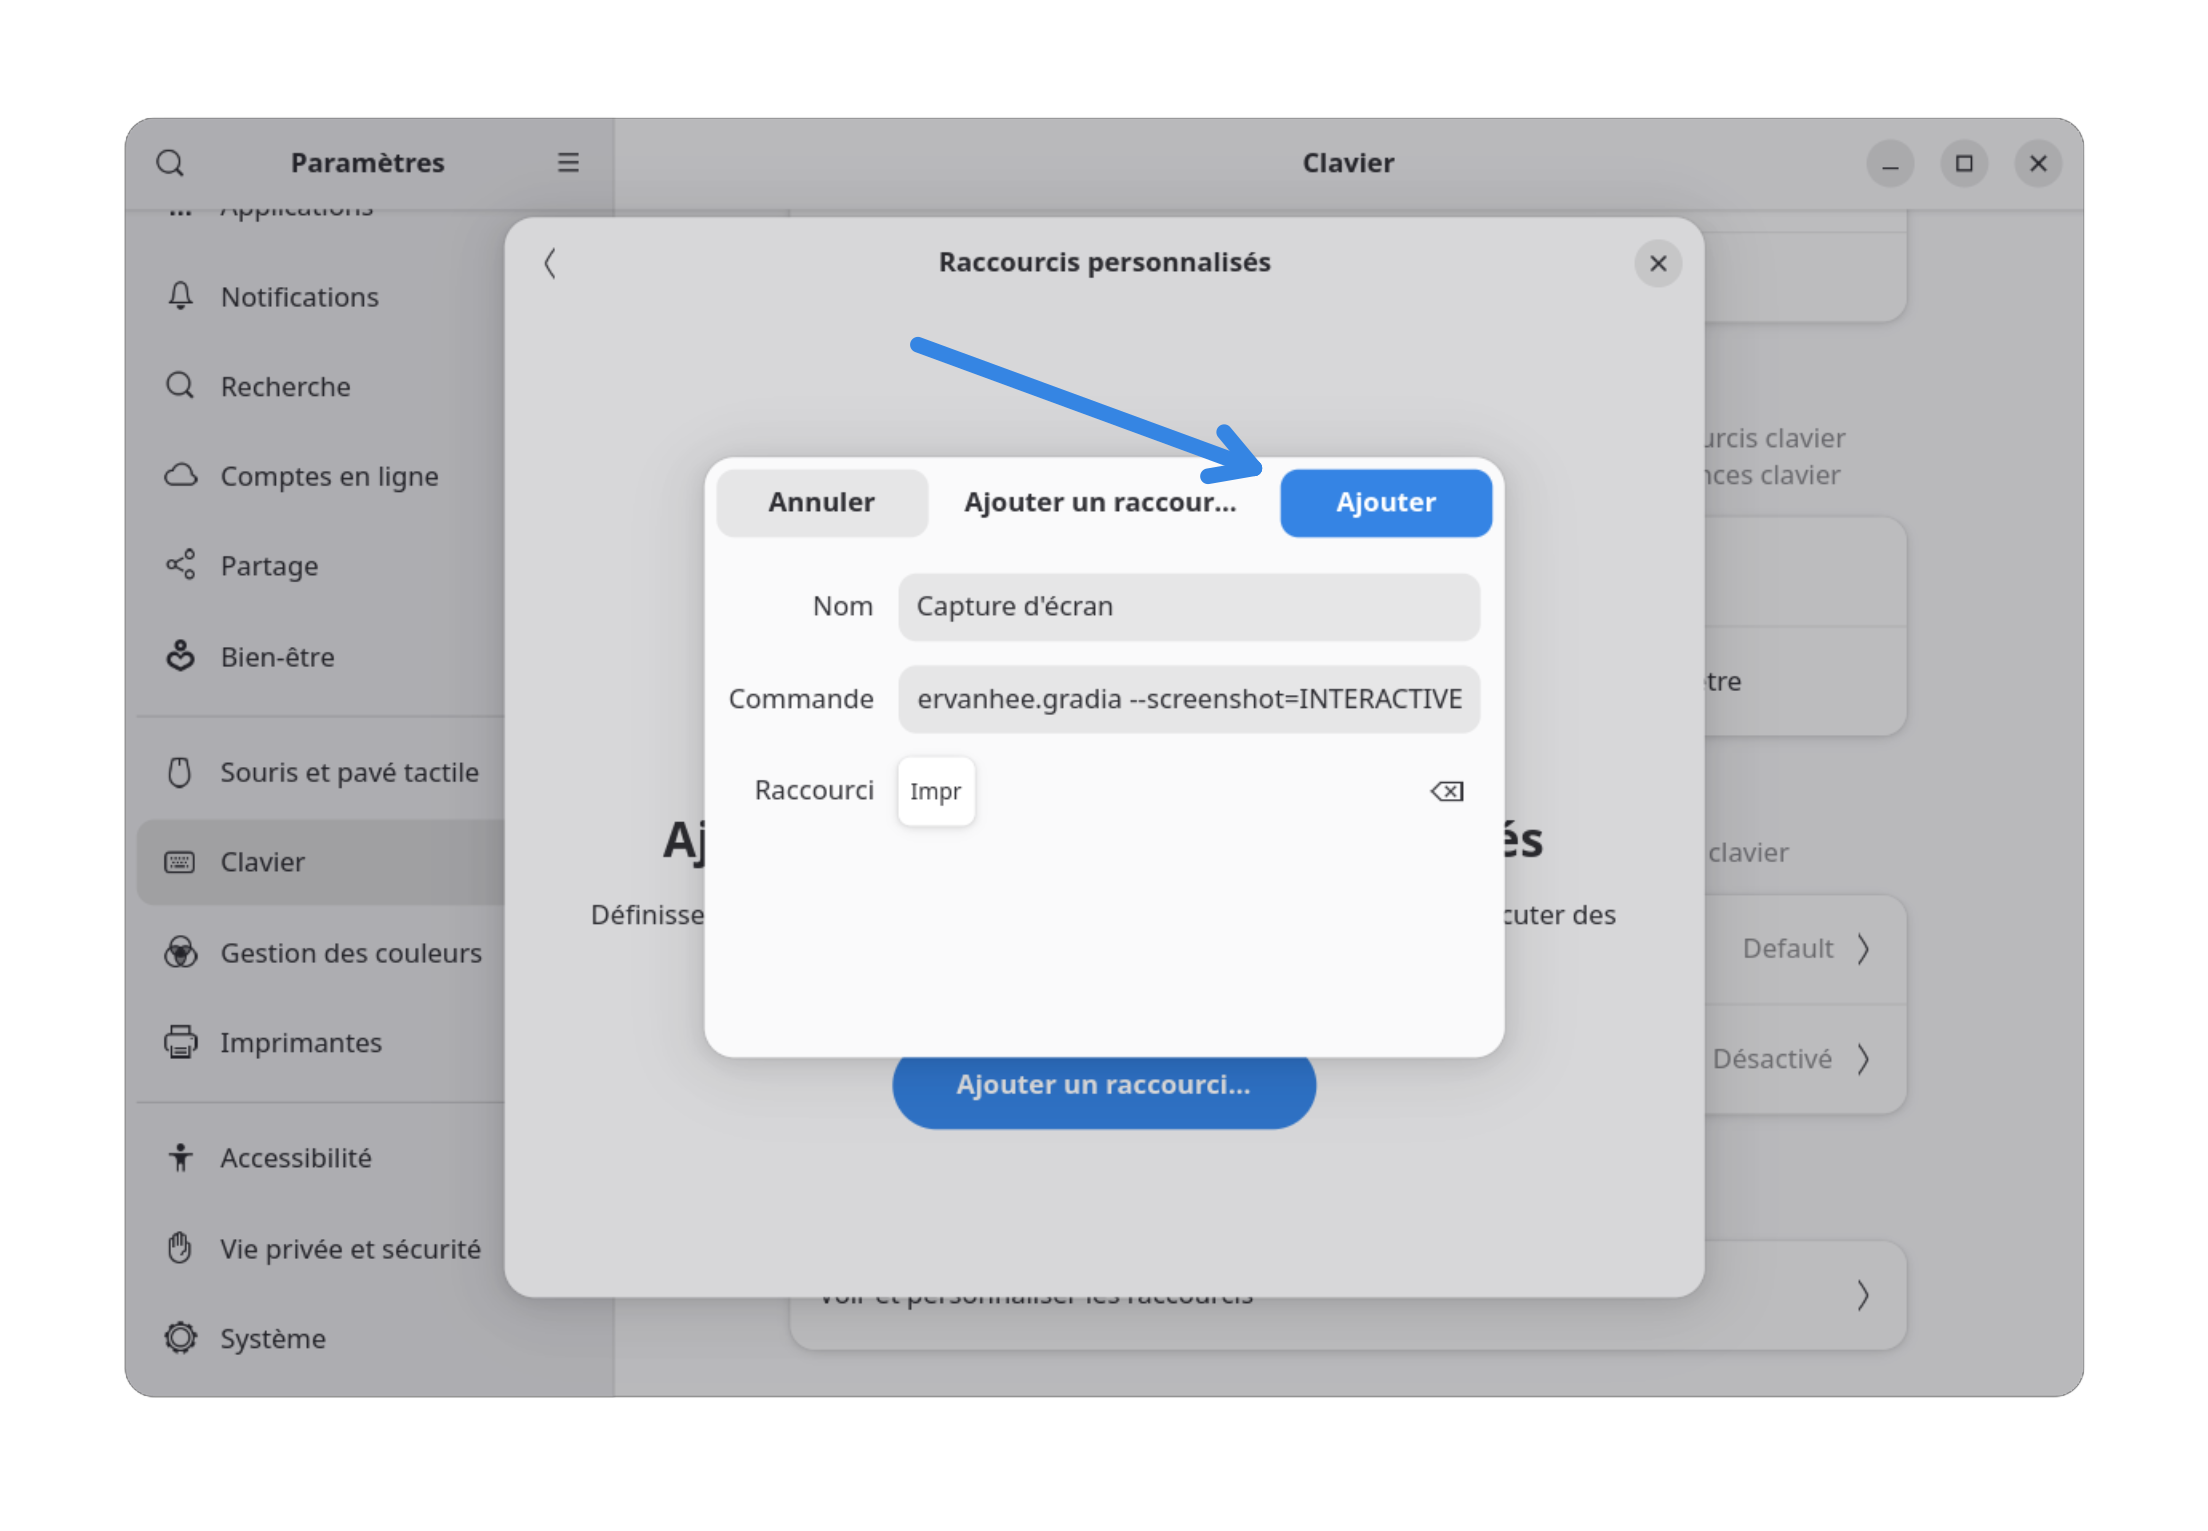Image resolution: width=2208 pixels, height=1531 pixels.
Task: Click the Ajouter button to confirm the shortcut
Action: coord(1385,502)
